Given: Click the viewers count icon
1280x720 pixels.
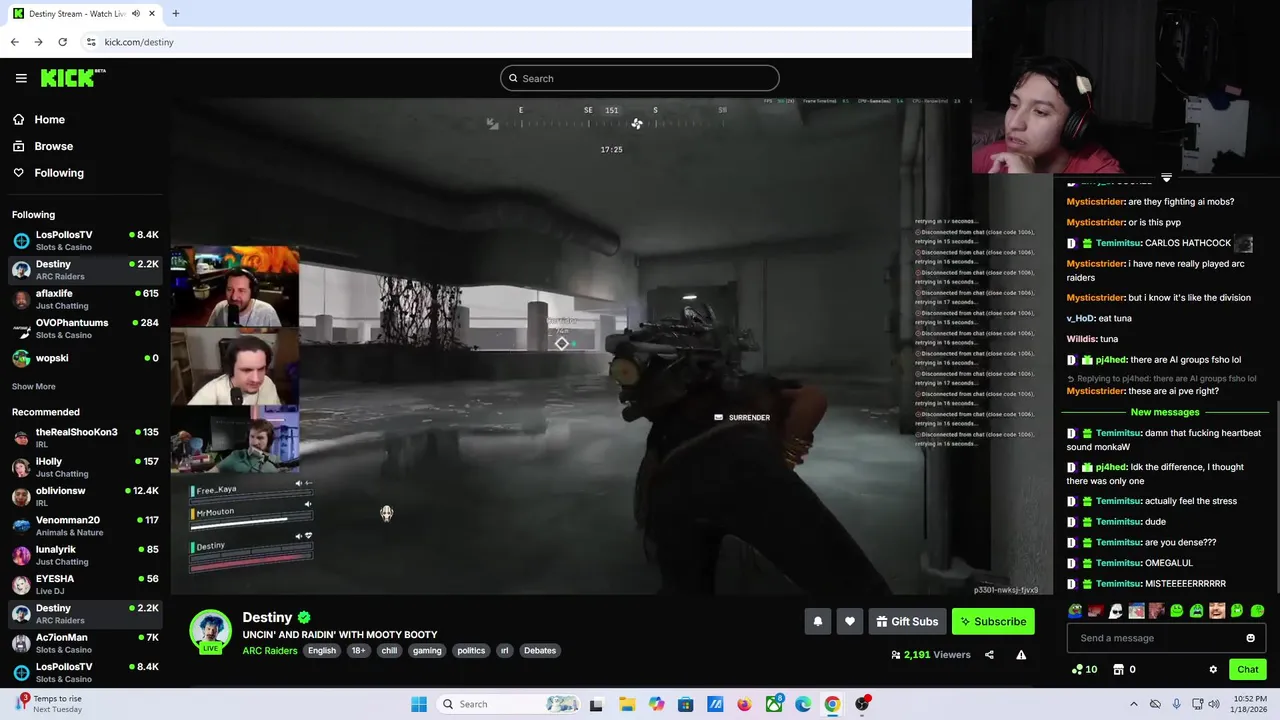Looking at the screenshot, I should (896, 655).
